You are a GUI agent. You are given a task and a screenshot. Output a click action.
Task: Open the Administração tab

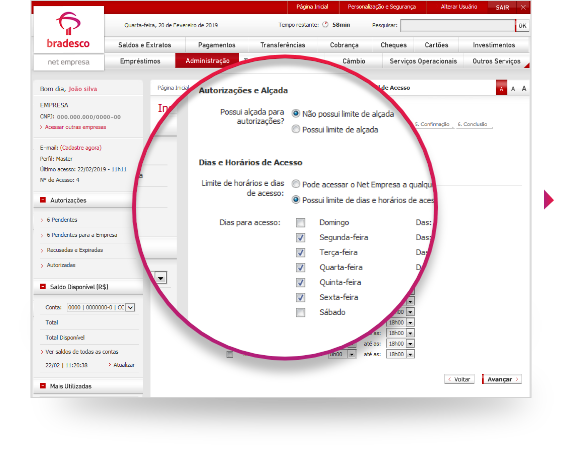coord(207,61)
